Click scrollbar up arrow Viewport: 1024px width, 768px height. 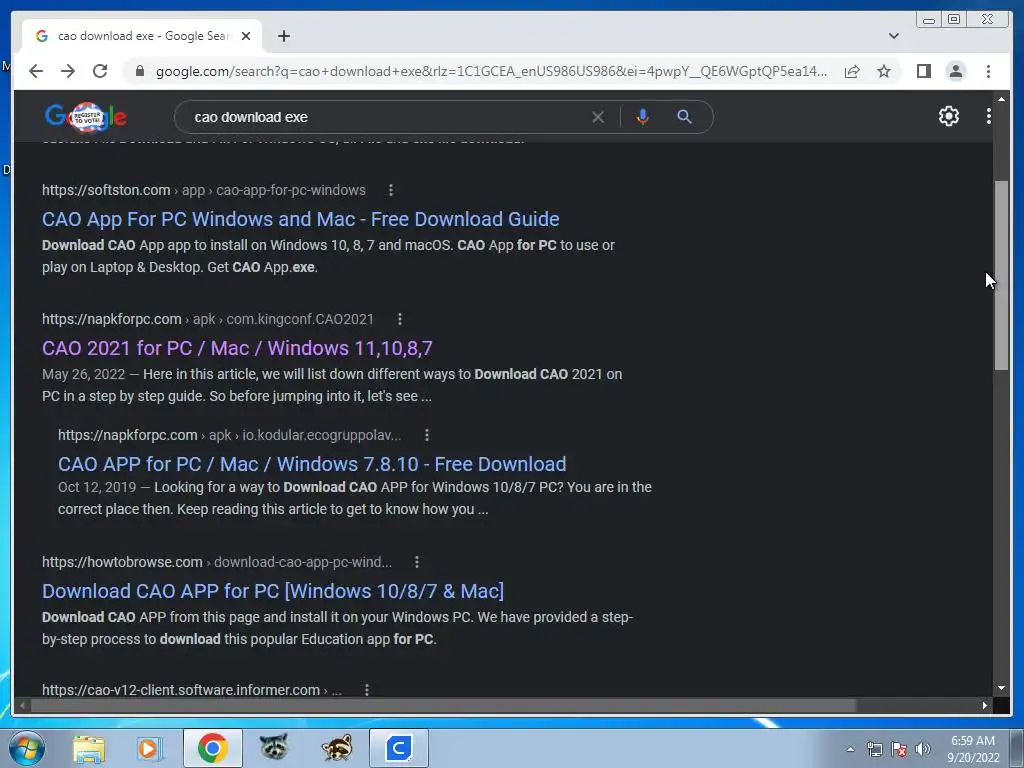pos(1001,99)
